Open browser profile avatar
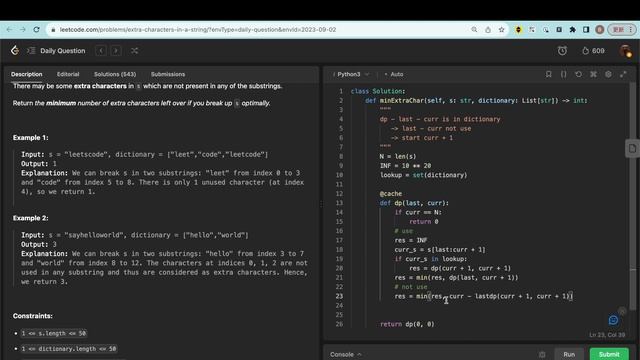Image resolution: width=640 pixels, height=360 pixels. point(600,29)
